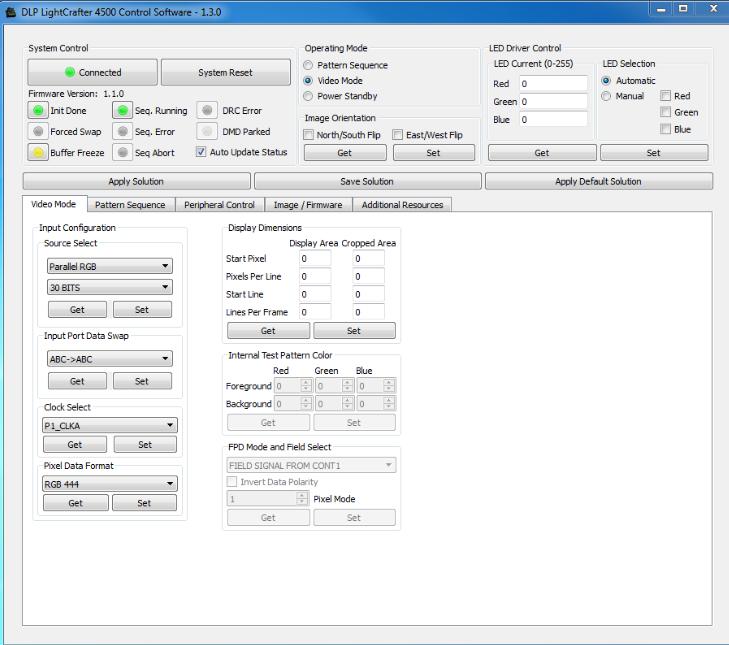
Task: Check the Blue LED selection checkbox
Action: coord(665,129)
